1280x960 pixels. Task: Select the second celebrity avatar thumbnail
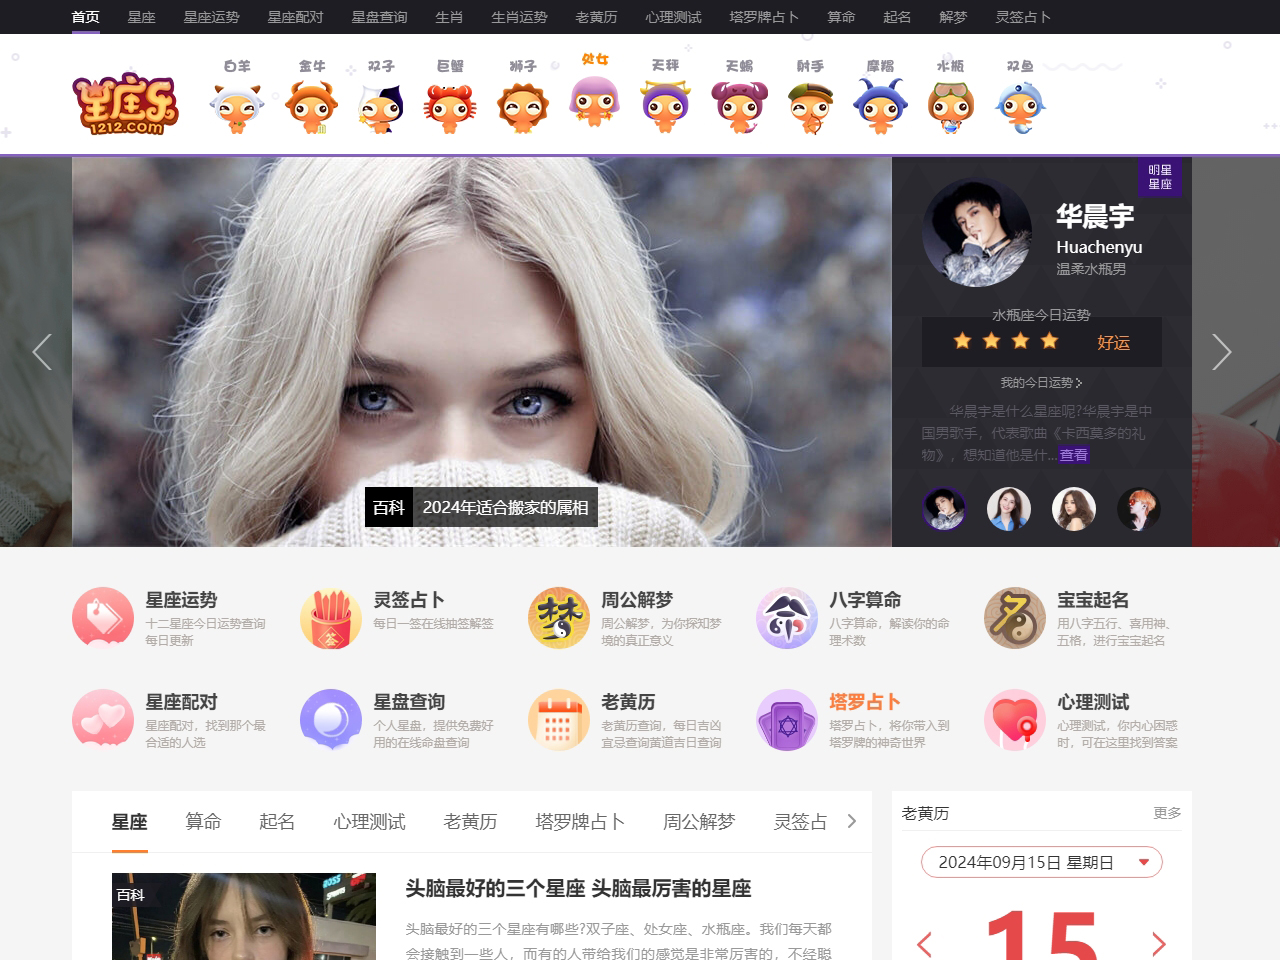click(x=1009, y=509)
